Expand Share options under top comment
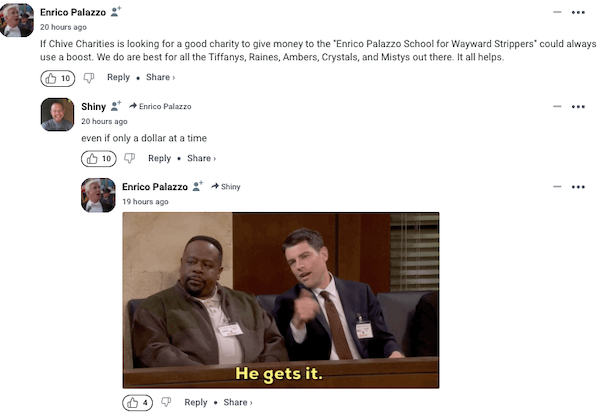This screenshot has height=417, width=600. (160, 77)
